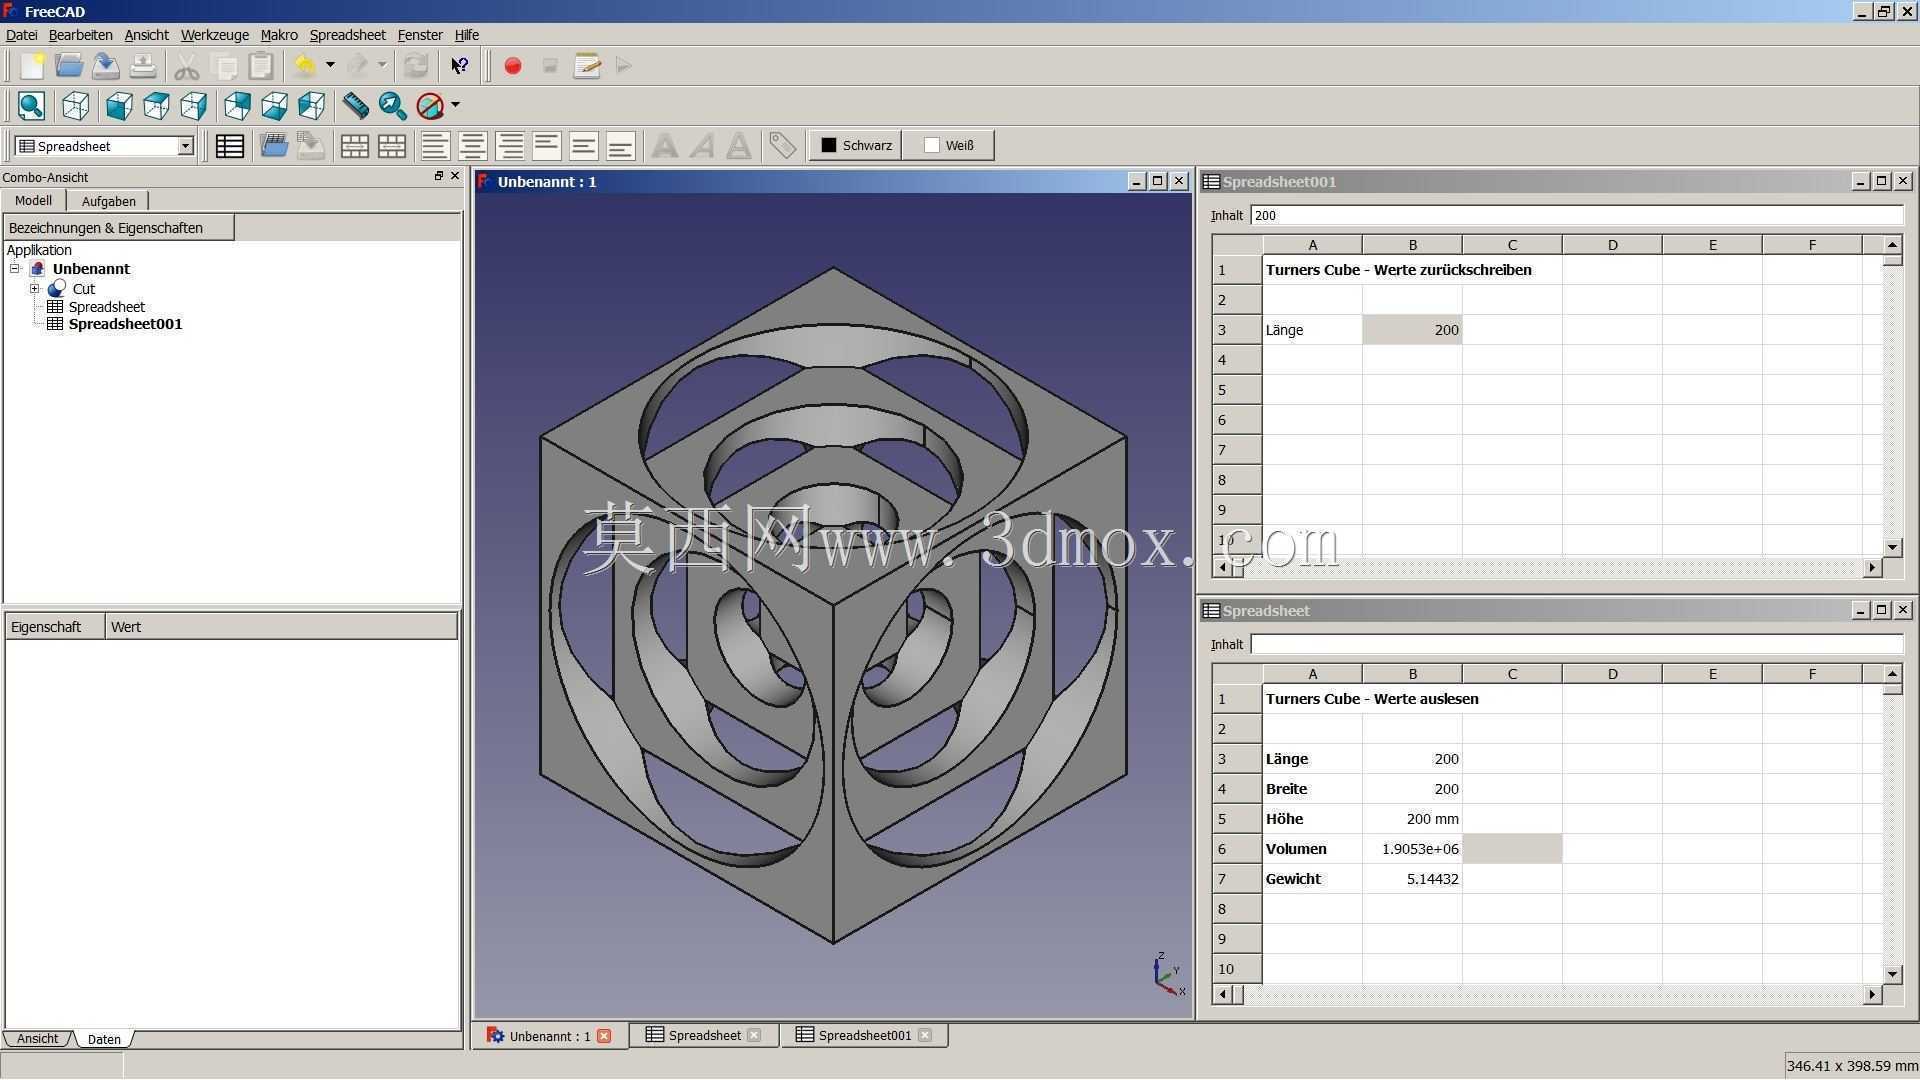This screenshot has width=1920, height=1080.
Task: Set the top view cube
Action: [156, 106]
